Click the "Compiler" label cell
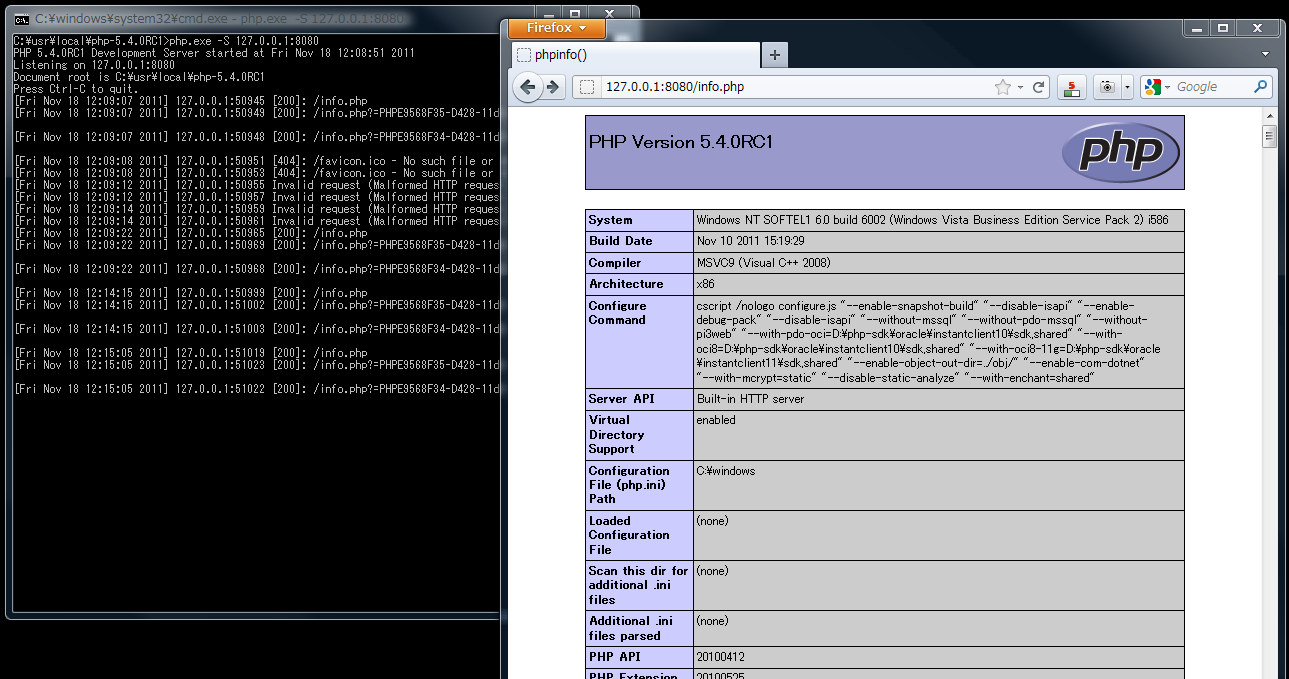The height and width of the screenshot is (679, 1289). tap(639, 263)
